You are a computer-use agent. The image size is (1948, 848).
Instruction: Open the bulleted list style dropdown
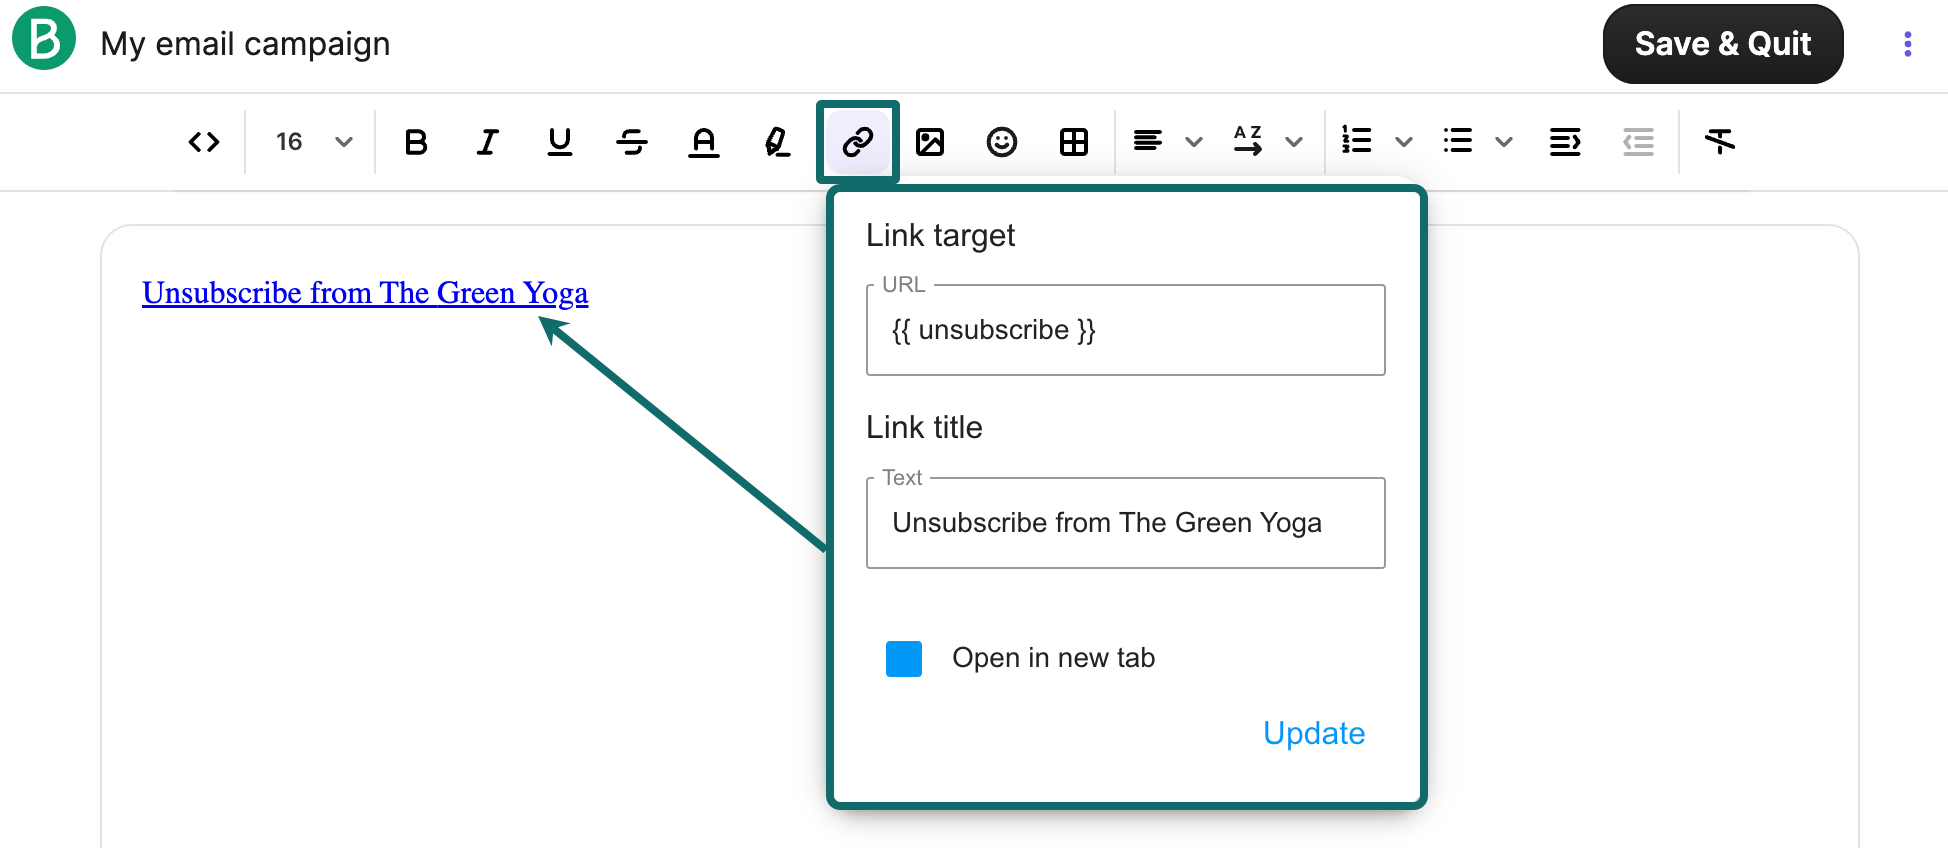click(x=1503, y=142)
